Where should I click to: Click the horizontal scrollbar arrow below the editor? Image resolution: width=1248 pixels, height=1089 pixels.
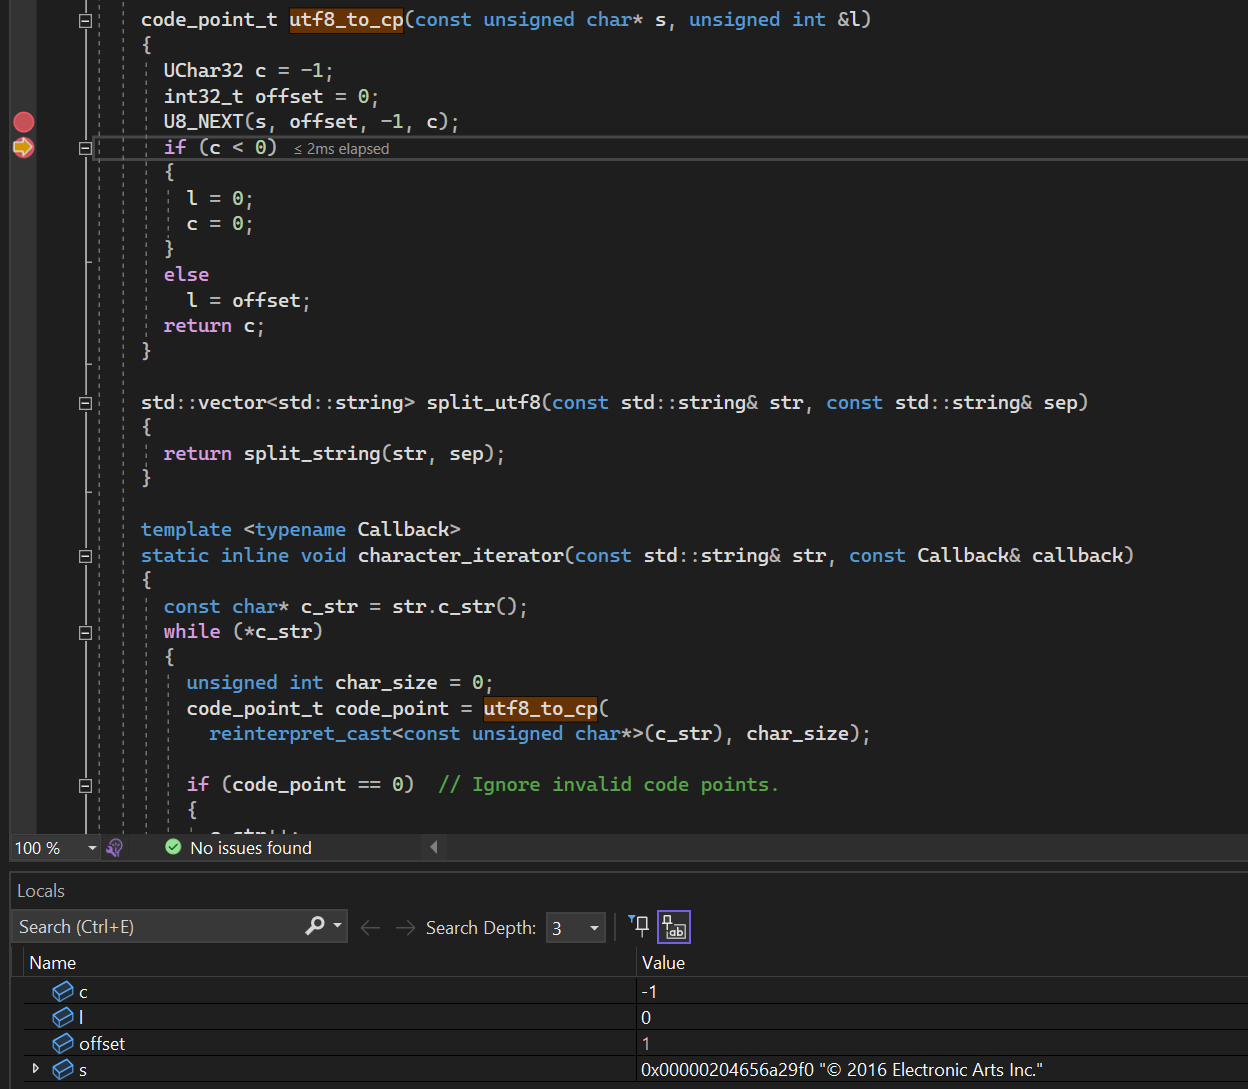[x=433, y=847]
